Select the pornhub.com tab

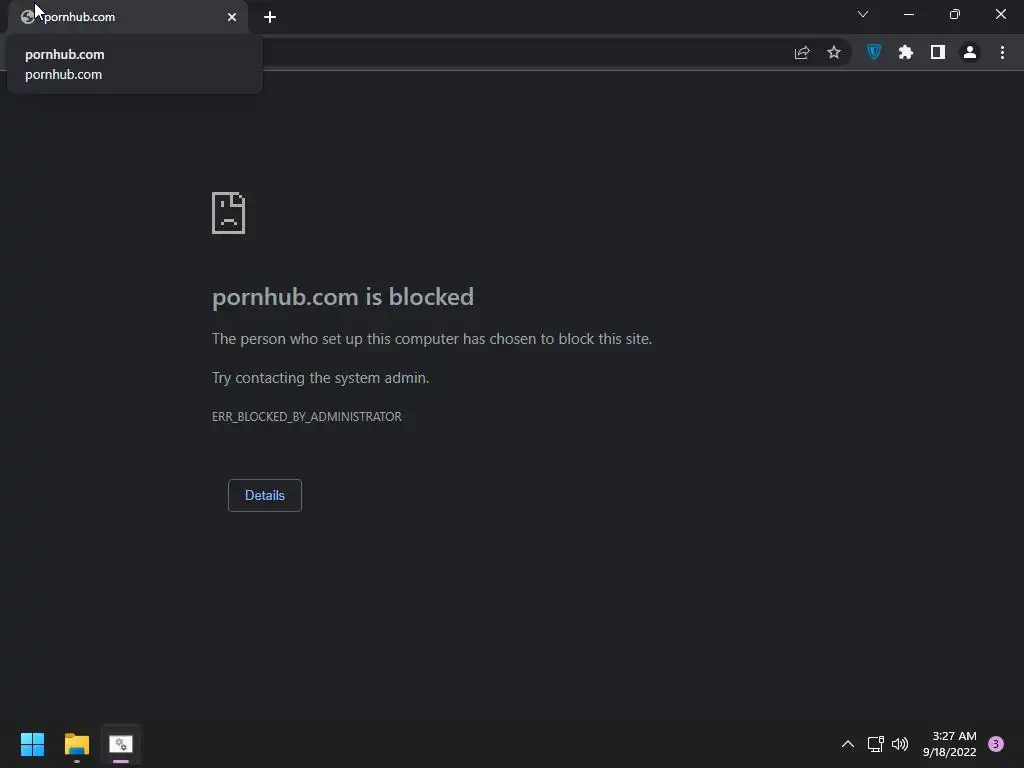(128, 17)
